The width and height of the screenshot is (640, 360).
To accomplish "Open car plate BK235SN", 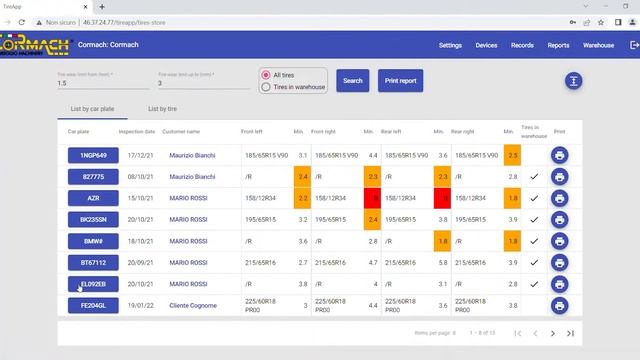I will pos(93,220).
